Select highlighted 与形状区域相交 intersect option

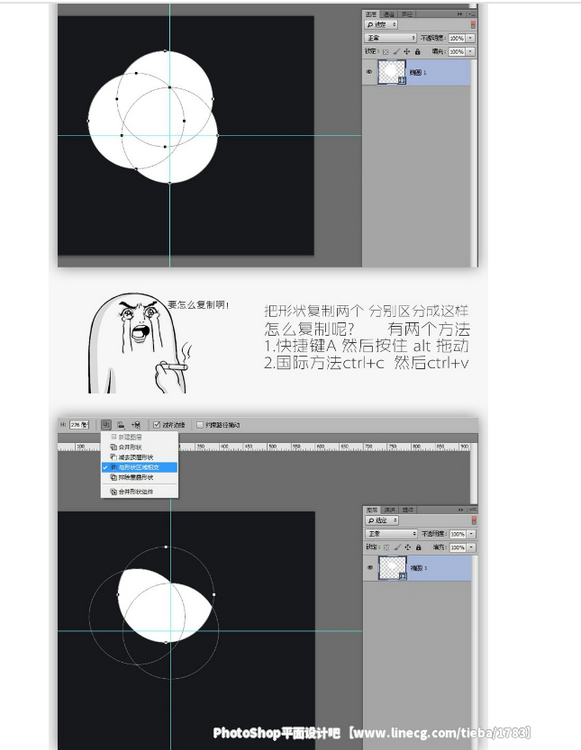[x=139, y=467]
